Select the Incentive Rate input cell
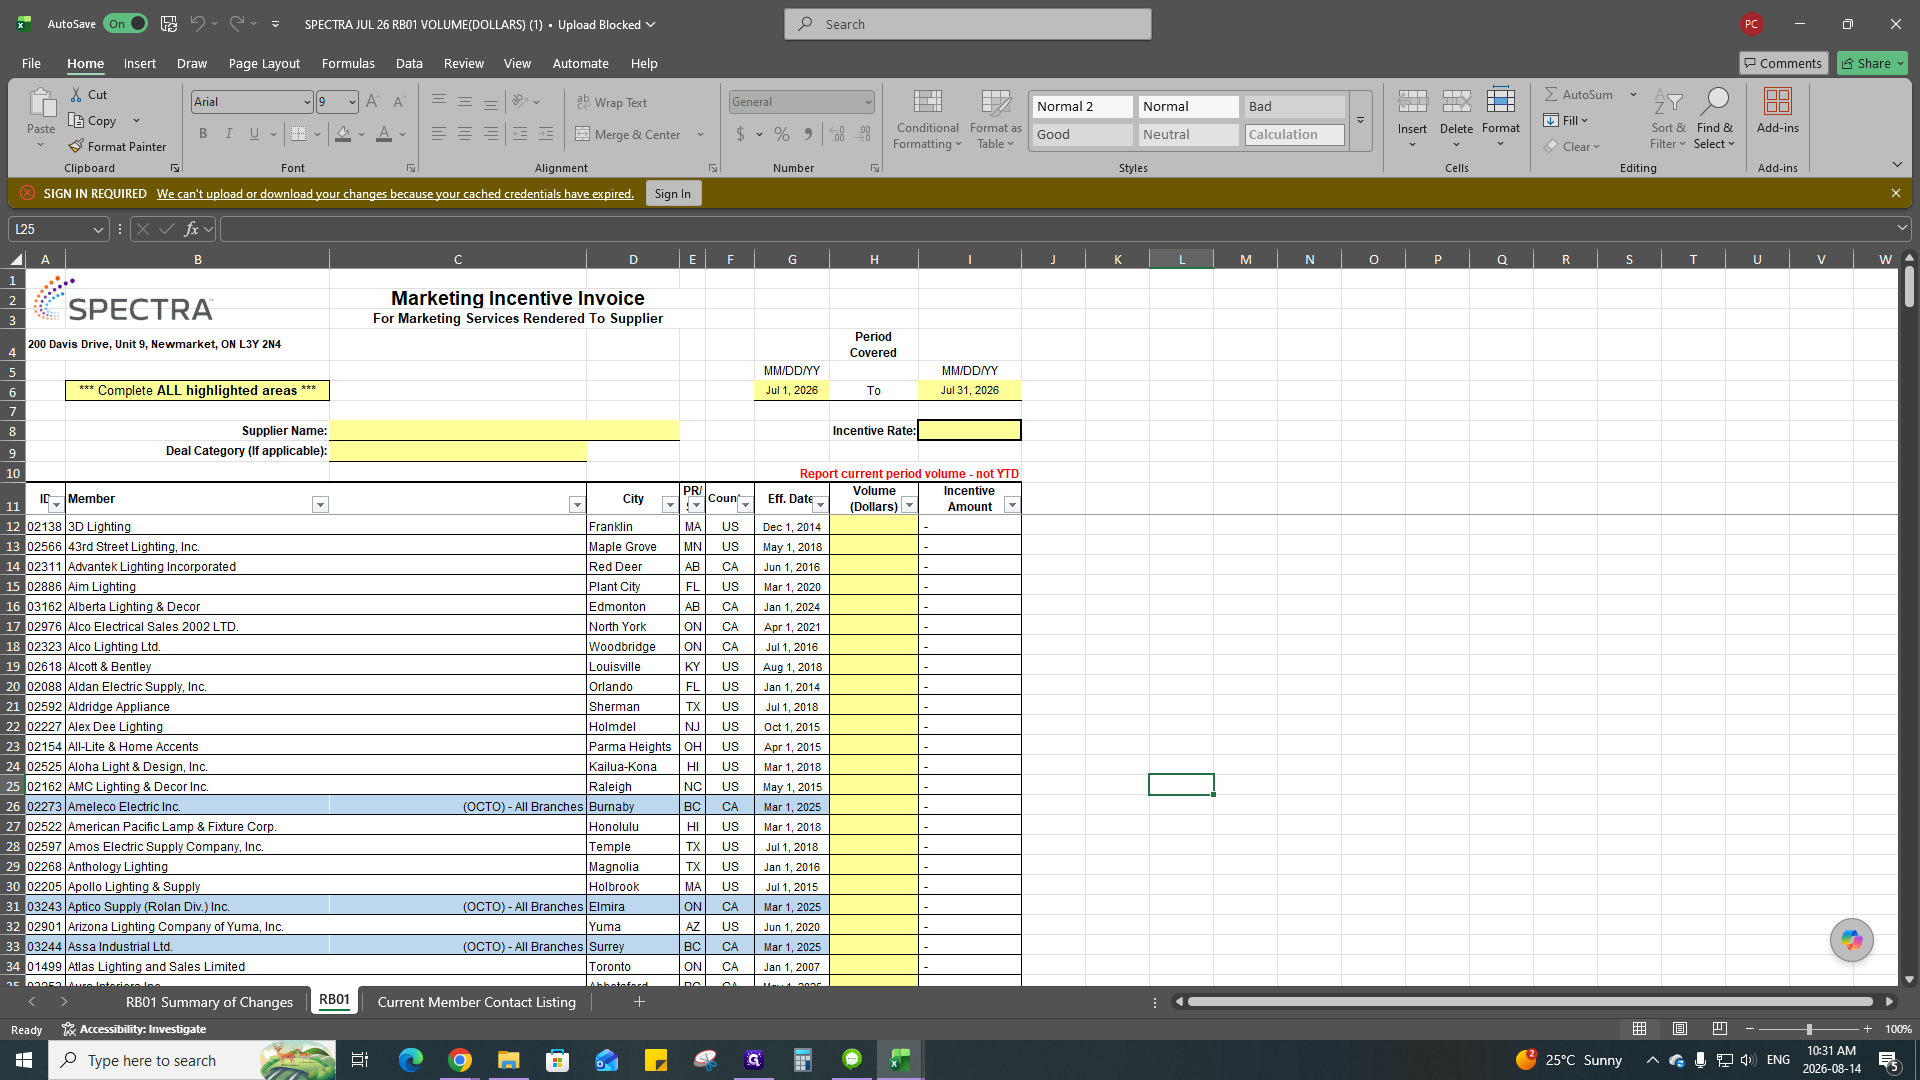1920x1080 pixels. (969, 430)
